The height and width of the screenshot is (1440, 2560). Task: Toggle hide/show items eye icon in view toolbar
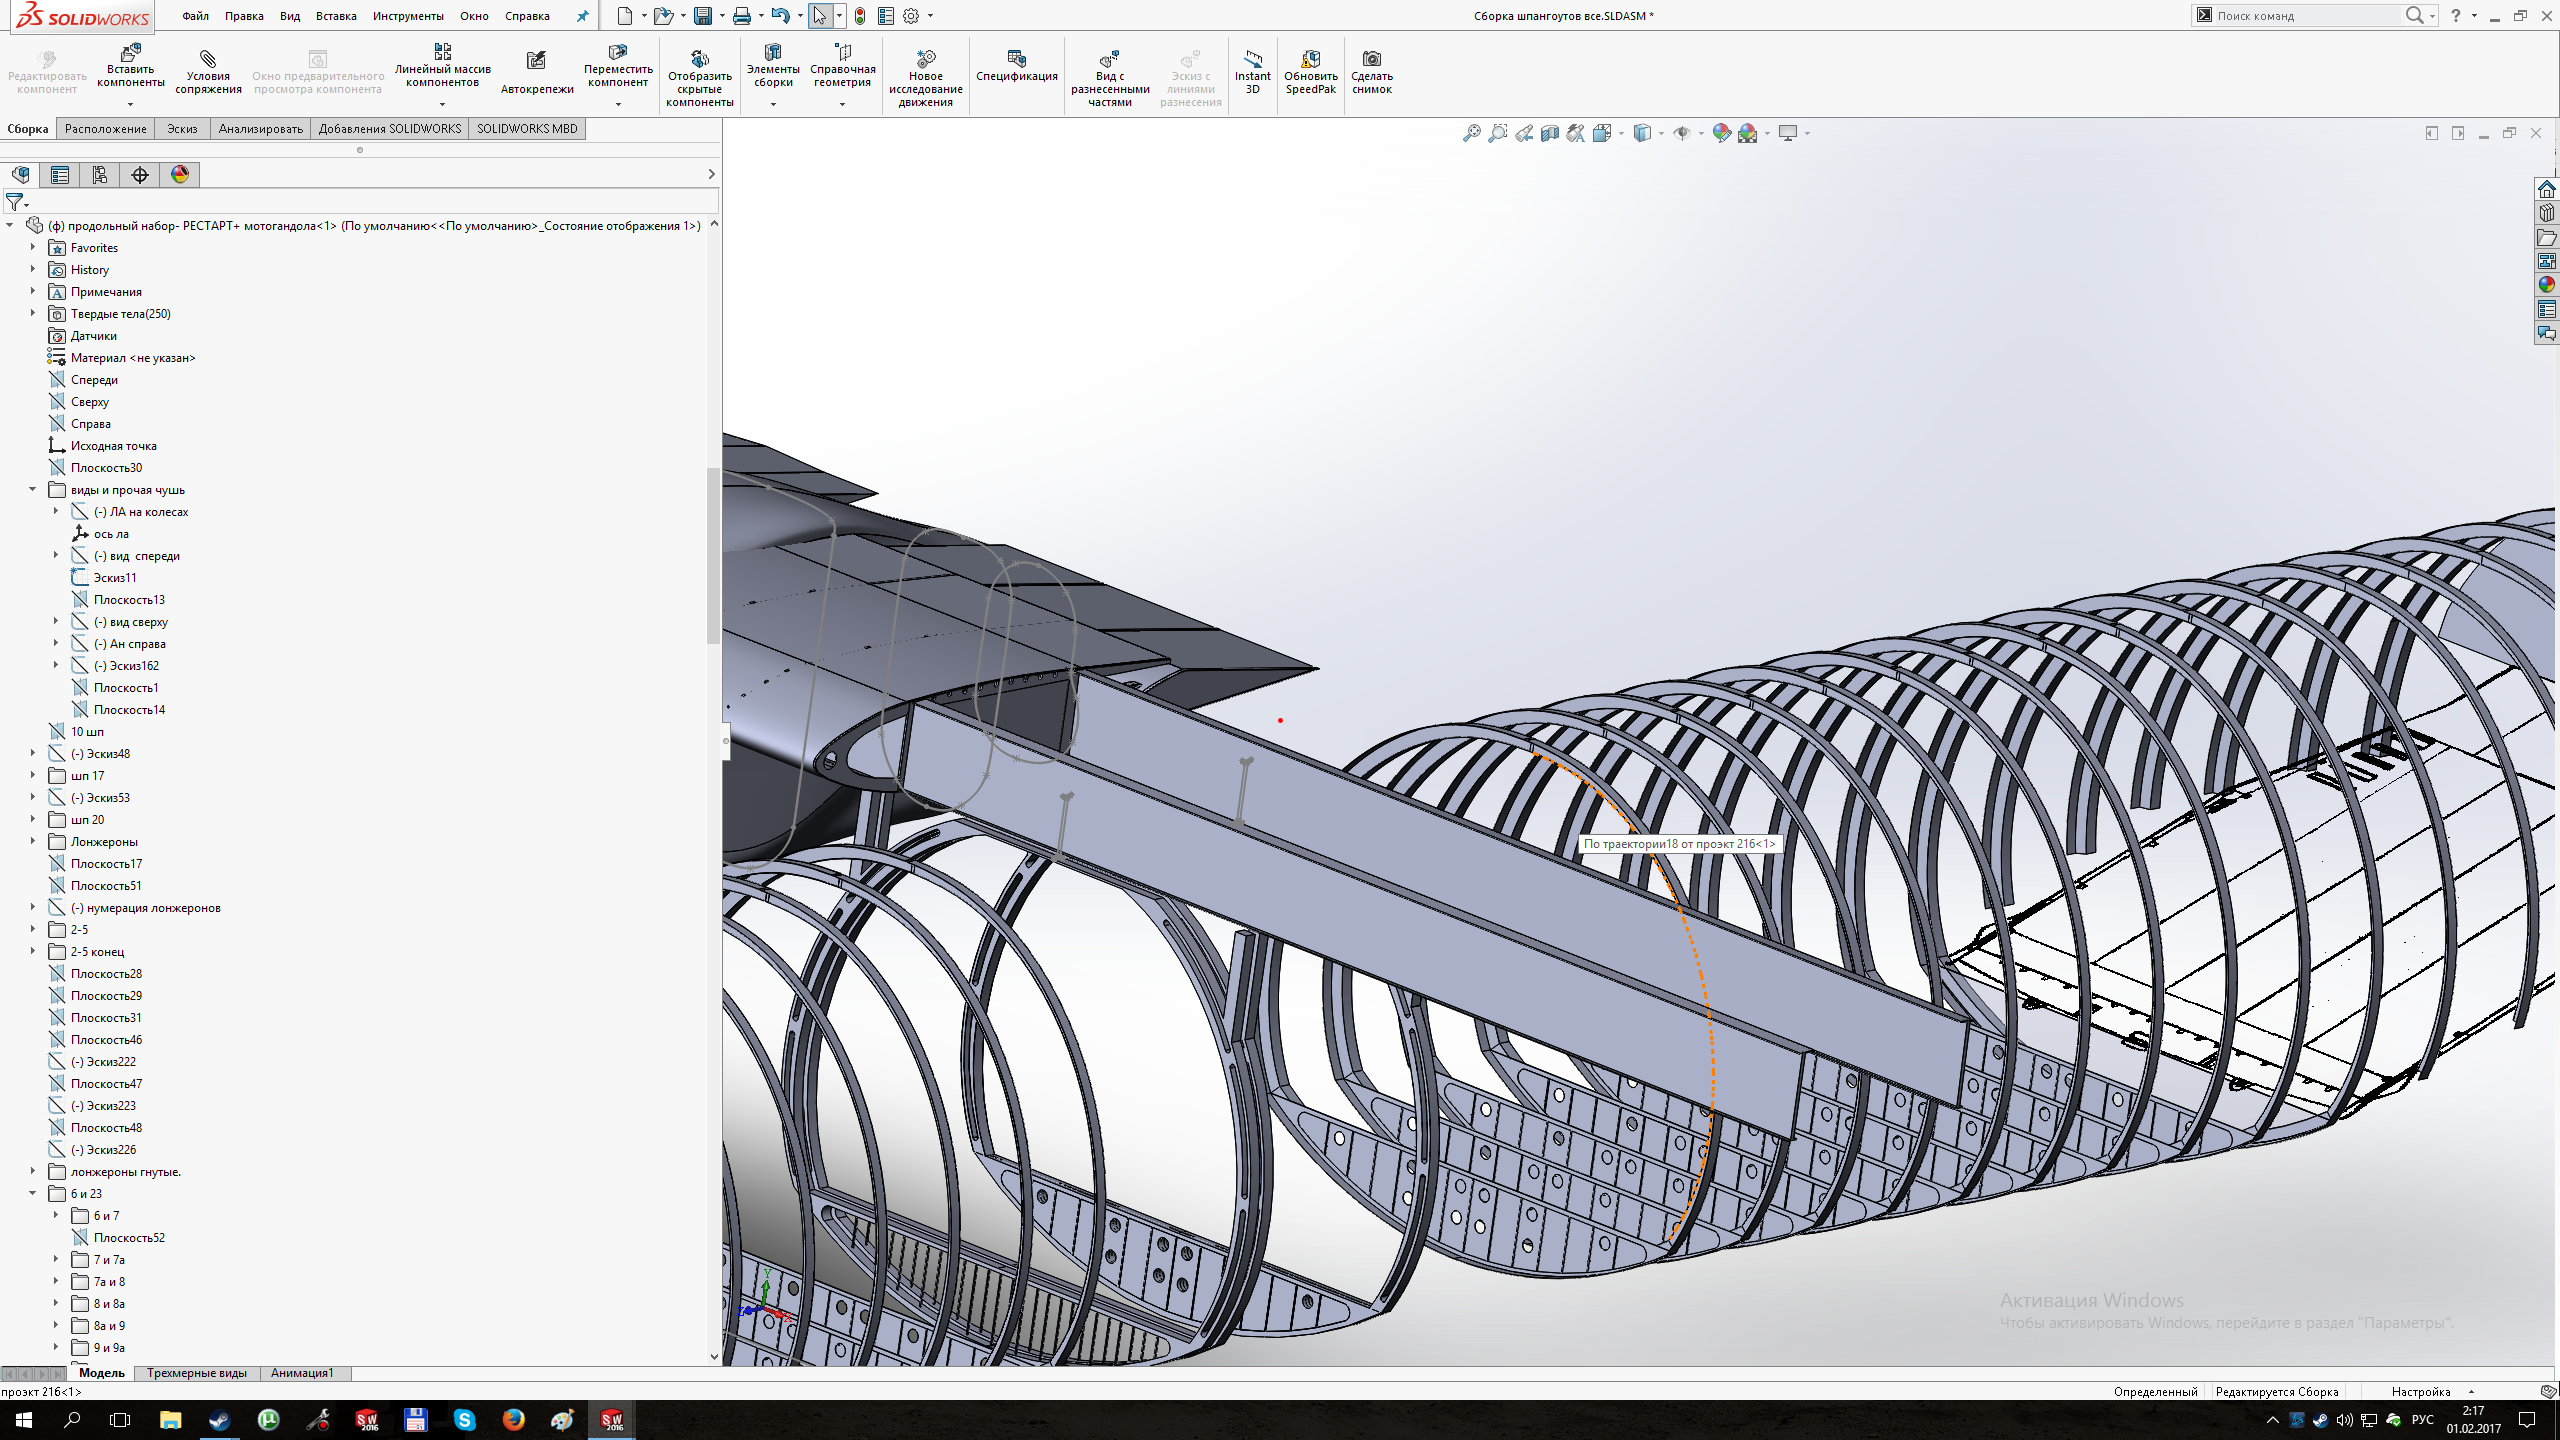1682,133
